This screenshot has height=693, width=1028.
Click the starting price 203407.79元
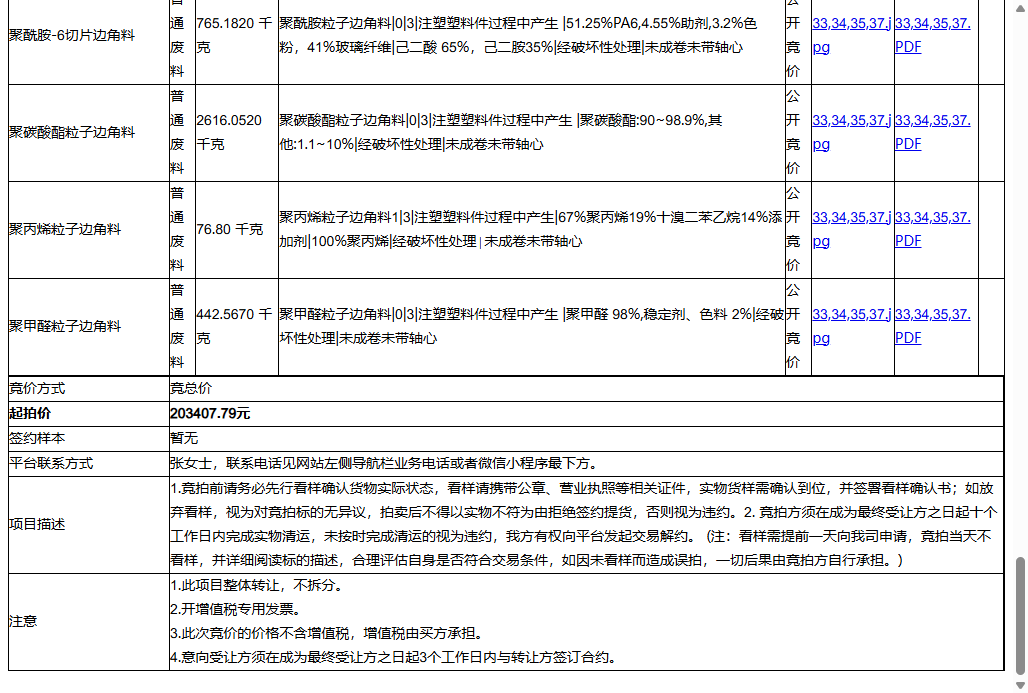210,414
